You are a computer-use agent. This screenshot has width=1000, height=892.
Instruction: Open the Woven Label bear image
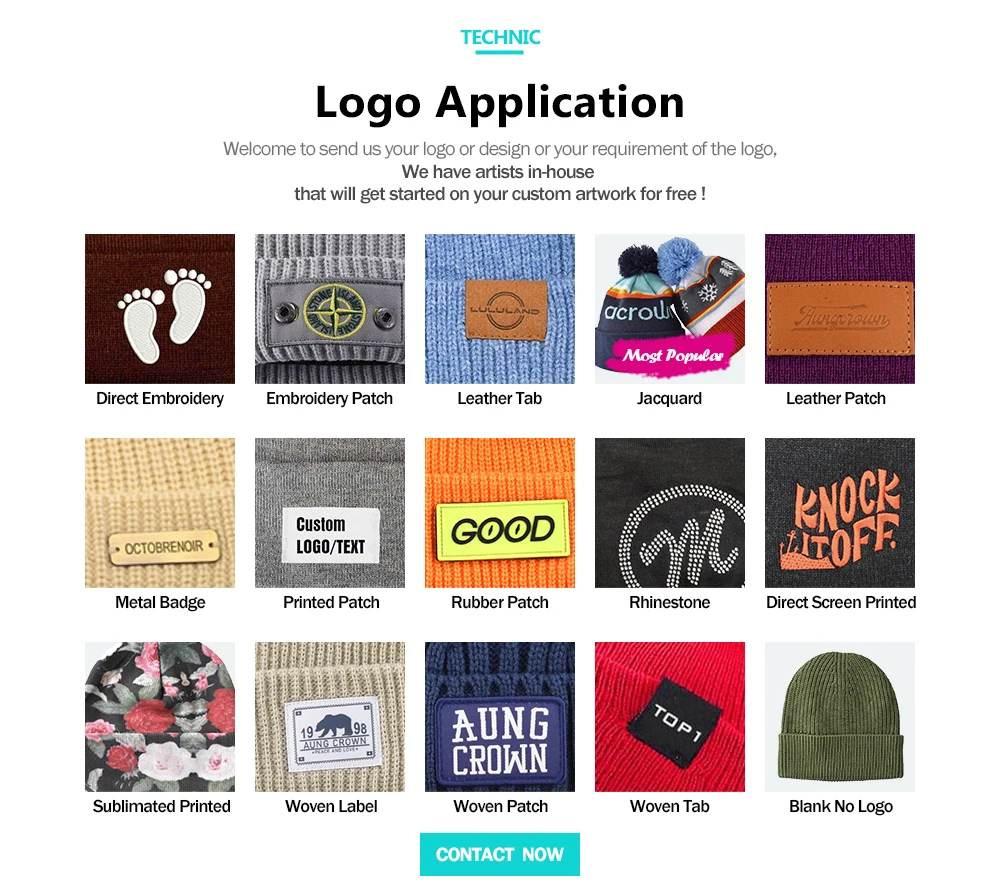click(x=330, y=717)
